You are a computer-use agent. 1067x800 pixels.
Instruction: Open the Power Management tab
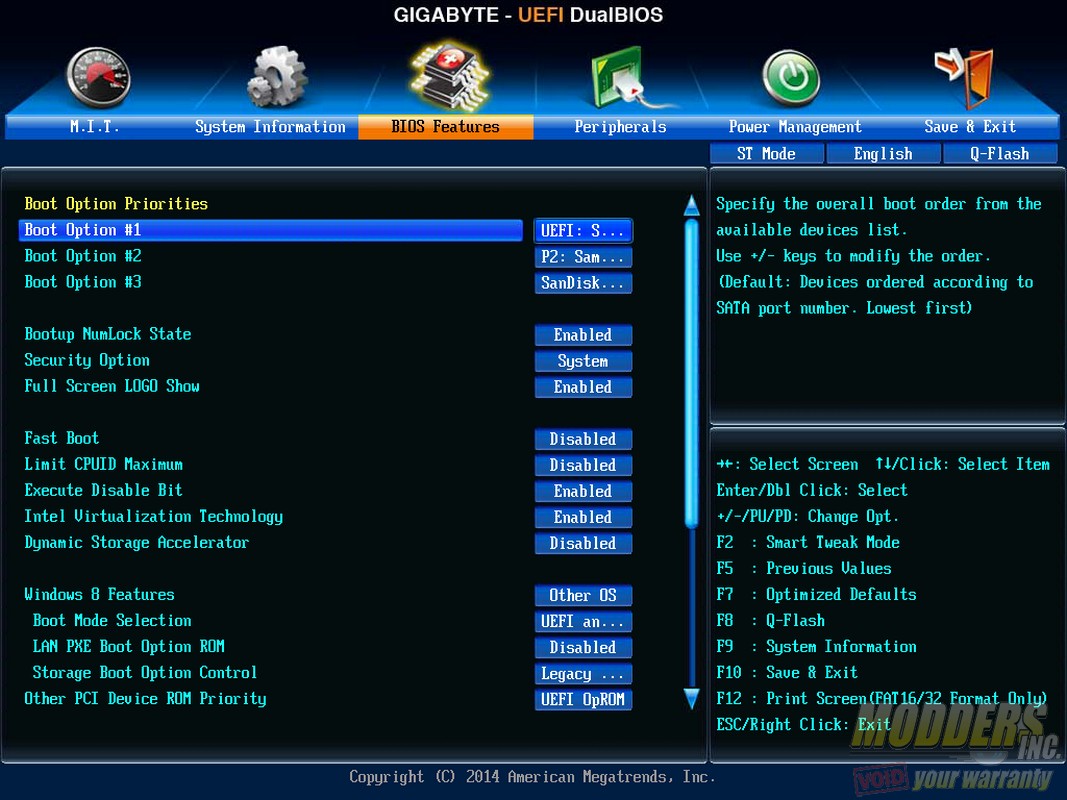[795, 127]
